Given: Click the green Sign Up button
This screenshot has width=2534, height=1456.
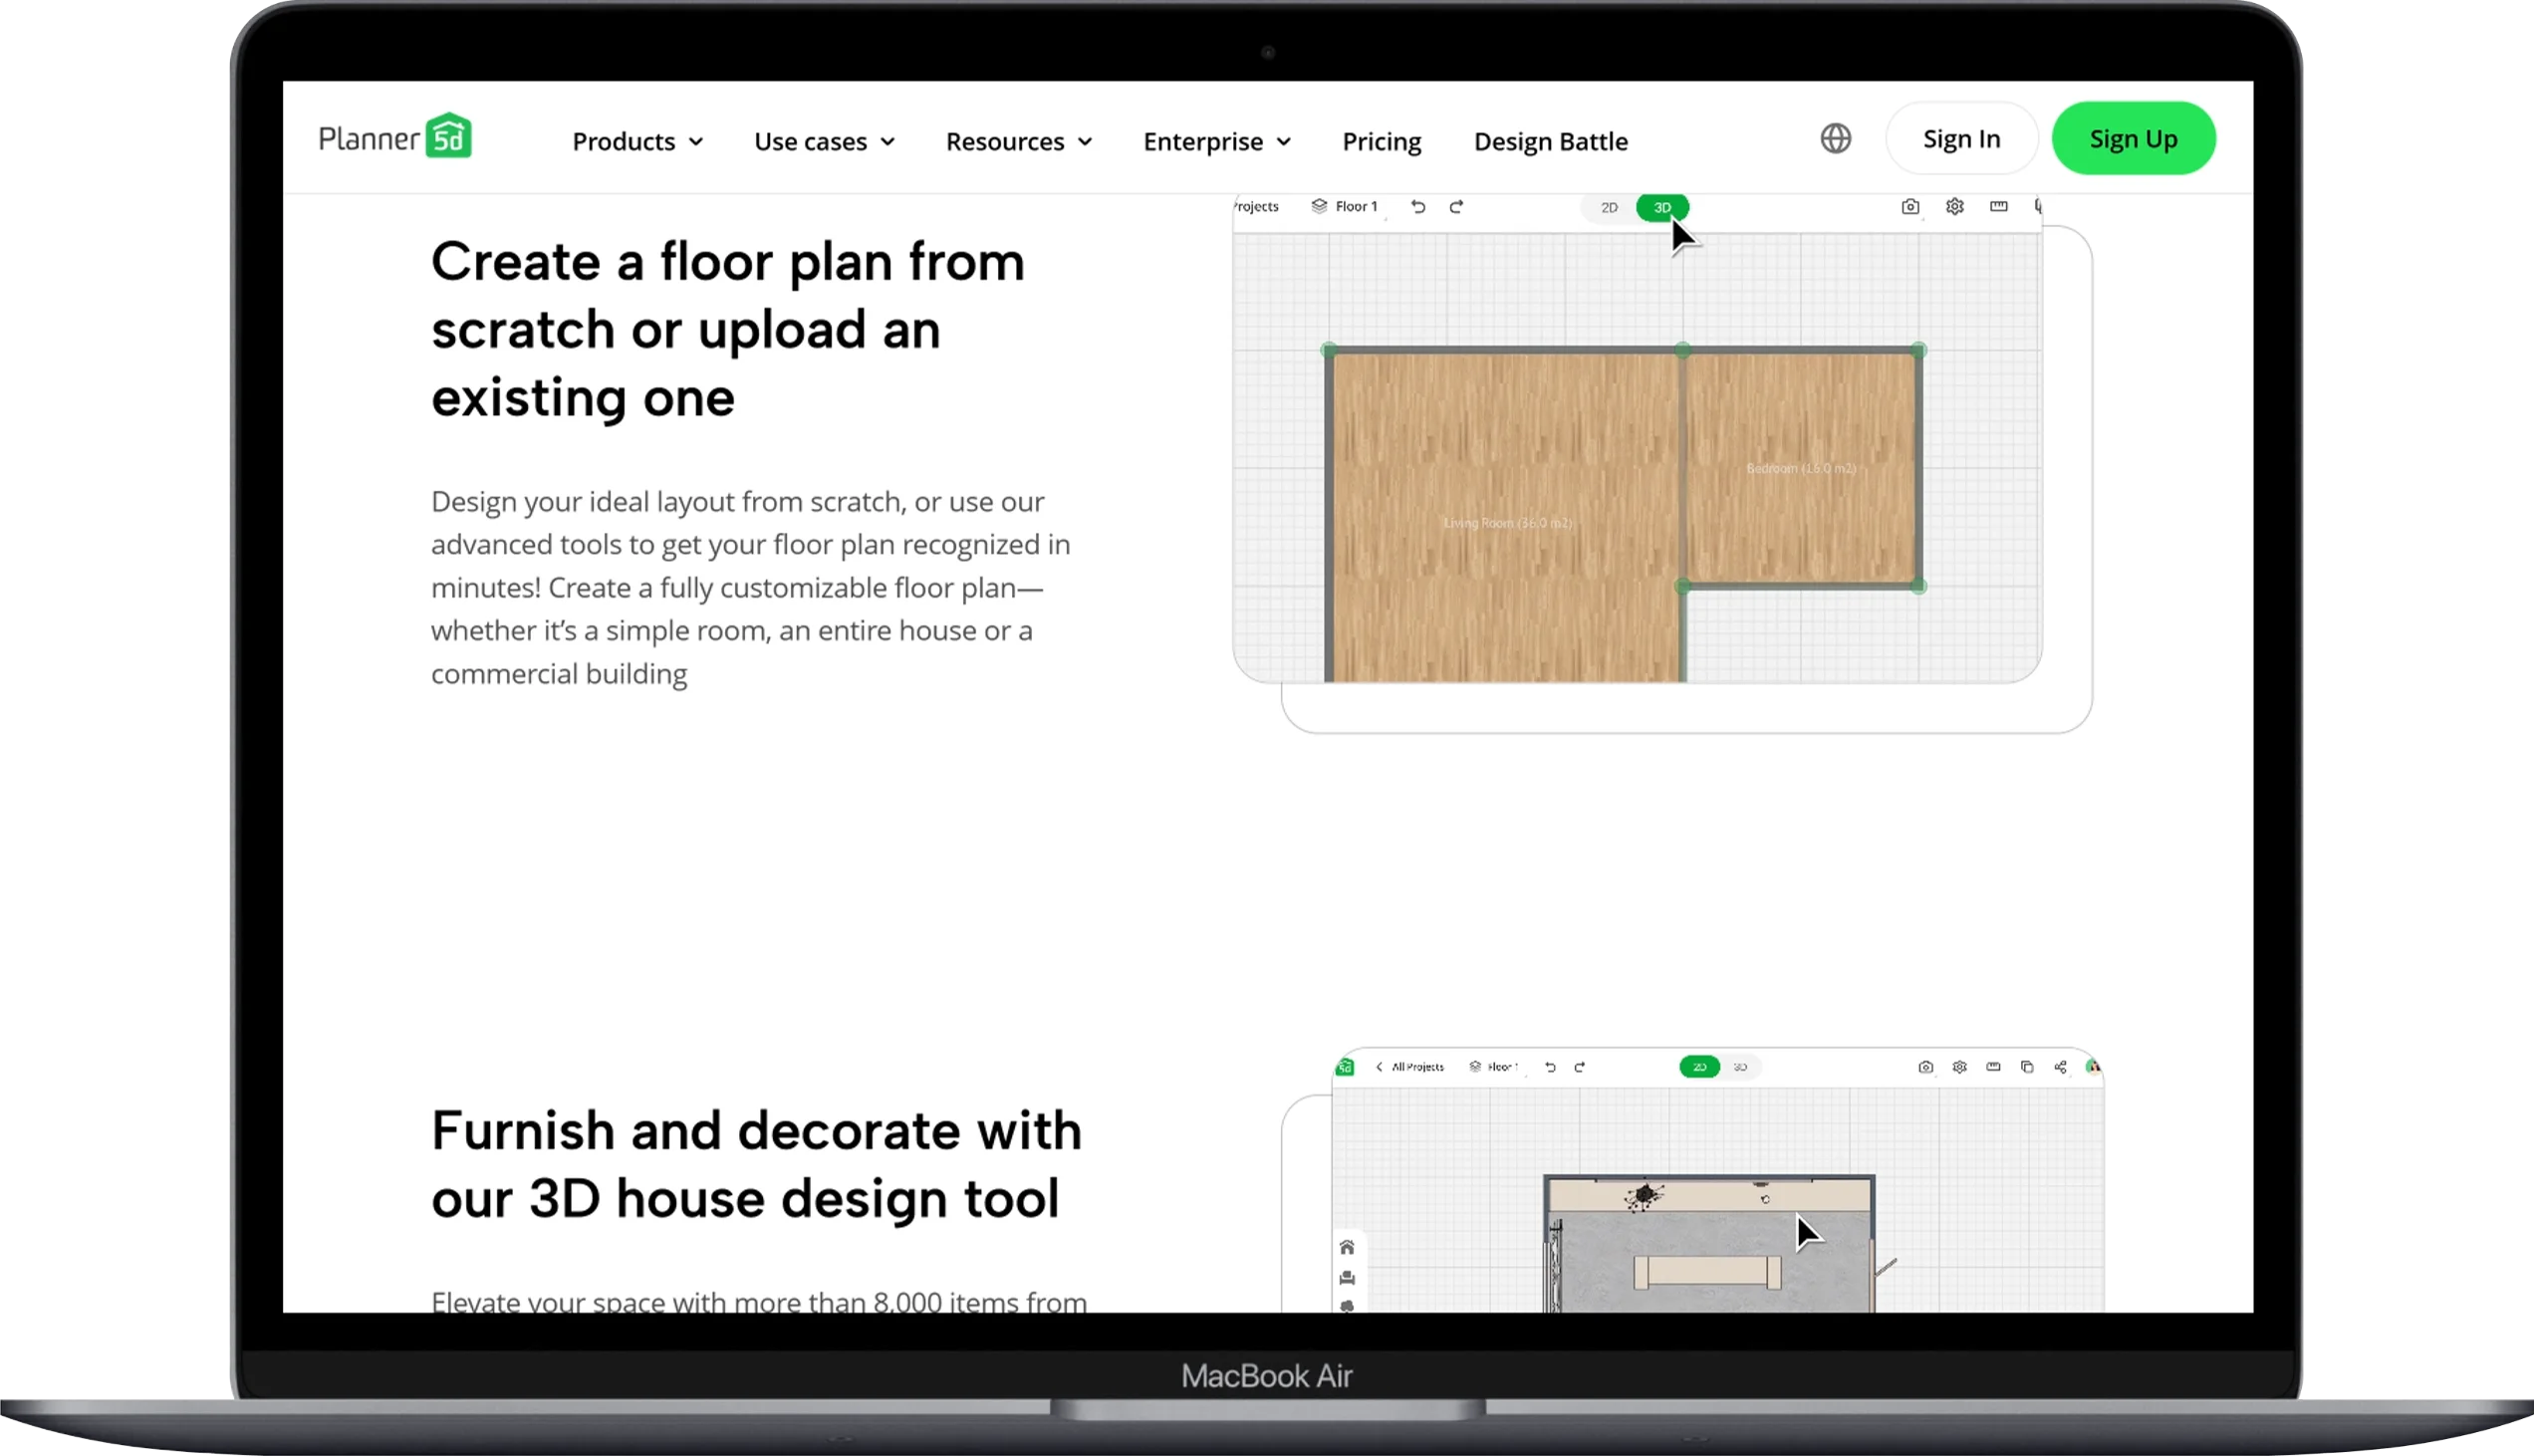Looking at the screenshot, I should coord(2133,138).
